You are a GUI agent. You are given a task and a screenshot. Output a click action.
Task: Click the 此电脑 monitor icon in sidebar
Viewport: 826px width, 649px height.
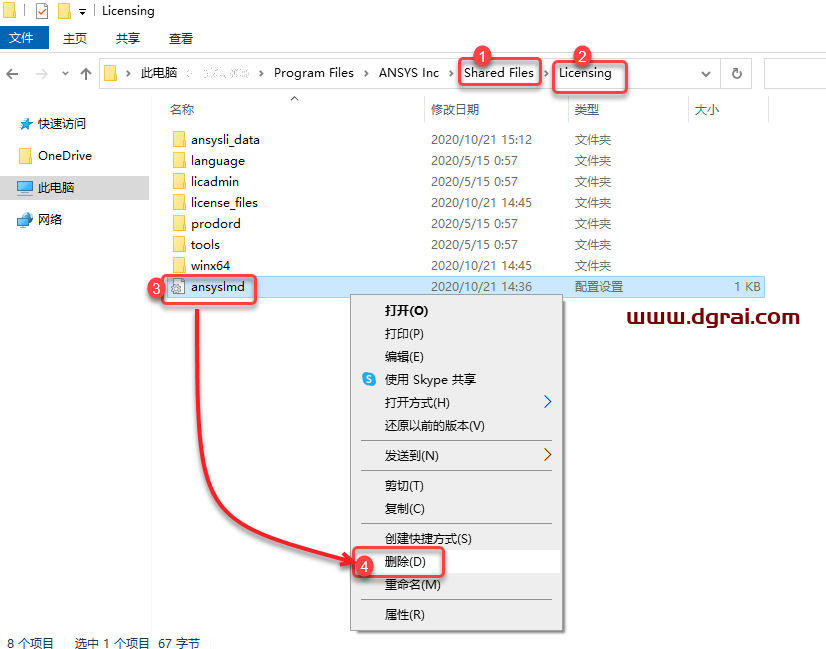click(x=25, y=188)
